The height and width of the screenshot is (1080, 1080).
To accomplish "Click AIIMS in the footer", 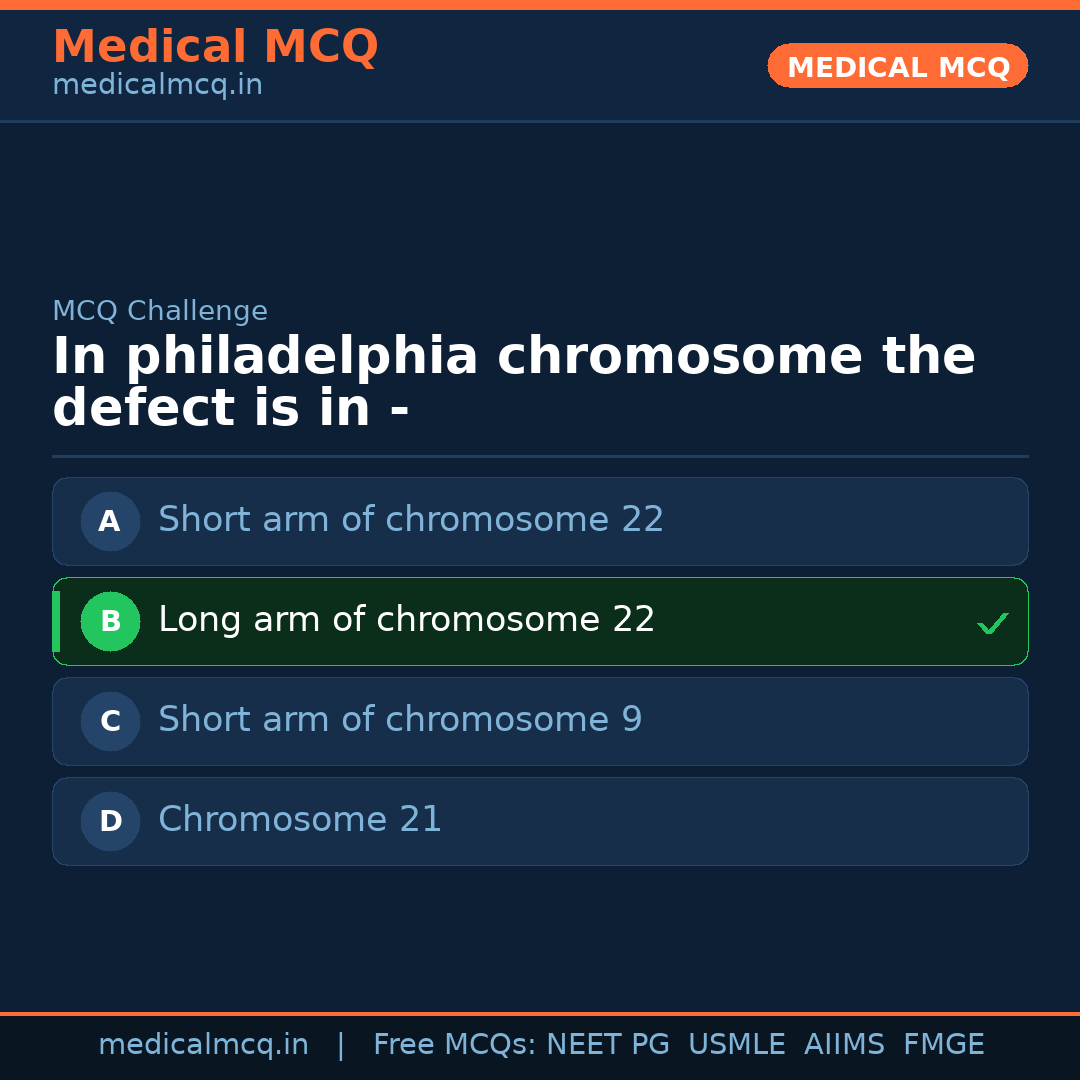I will point(844,1045).
